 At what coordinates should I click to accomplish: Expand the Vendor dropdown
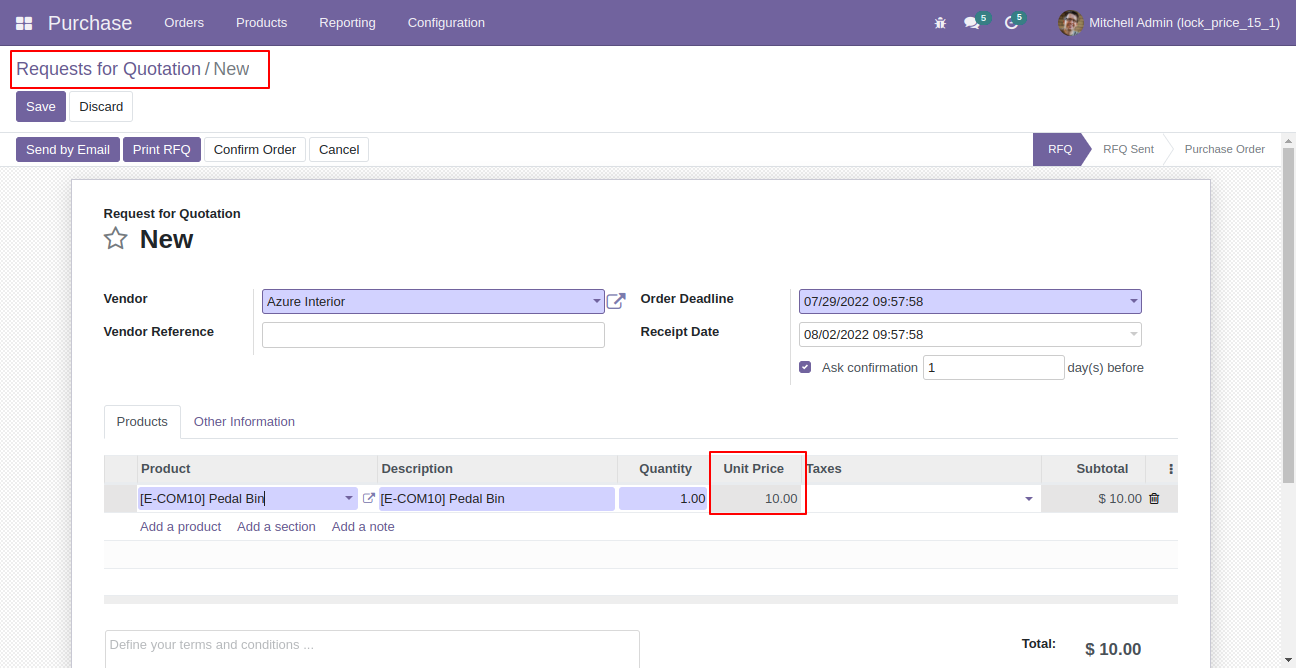pos(597,302)
